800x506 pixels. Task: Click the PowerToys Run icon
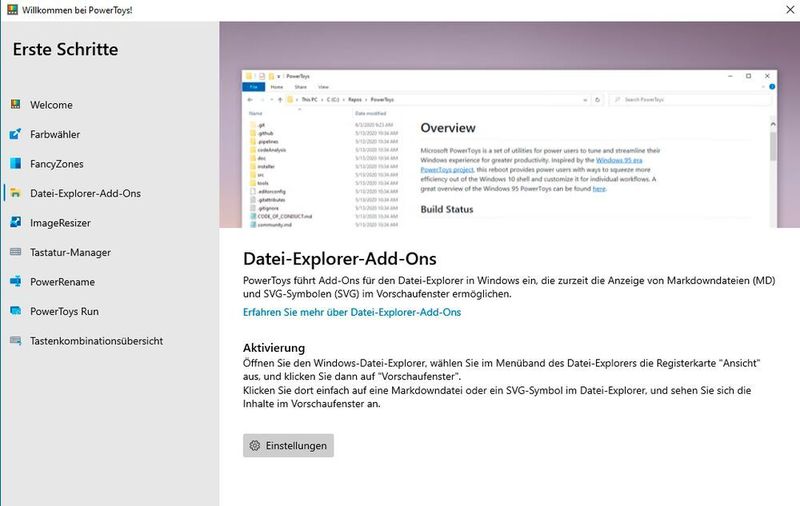click(x=16, y=311)
